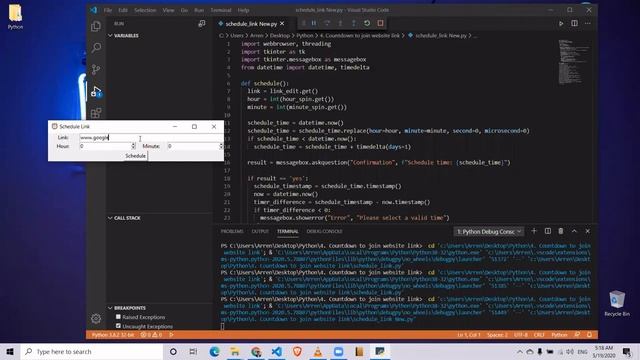Open the Source Control view in the activity bar
The image size is (640, 360).
[96, 69]
